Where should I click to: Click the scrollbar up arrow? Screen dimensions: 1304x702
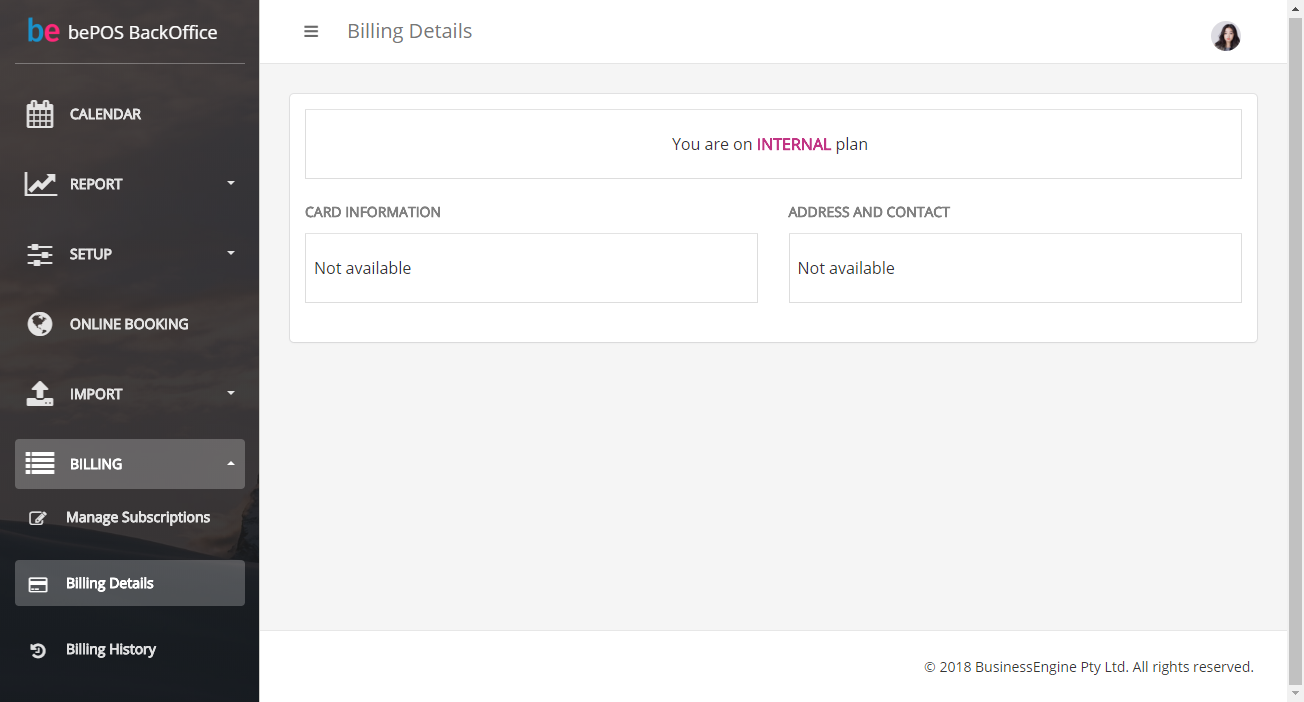(1296, 8)
